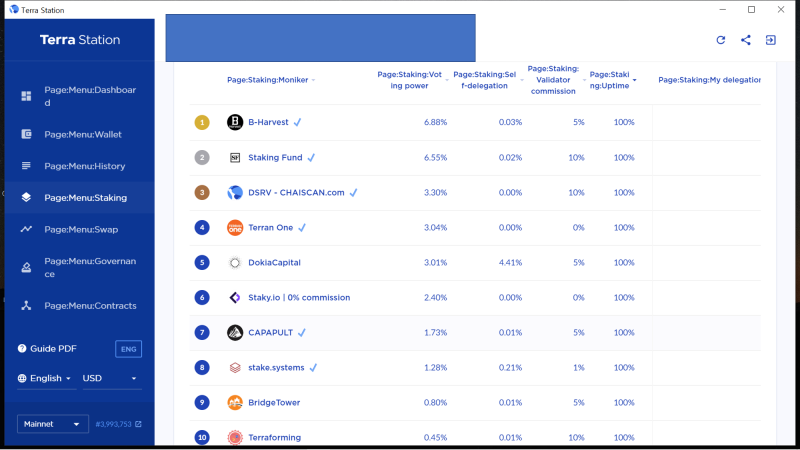Open the BridgeTower validator link
The height and width of the screenshot is (450, 800).
[x=274, y=403]
